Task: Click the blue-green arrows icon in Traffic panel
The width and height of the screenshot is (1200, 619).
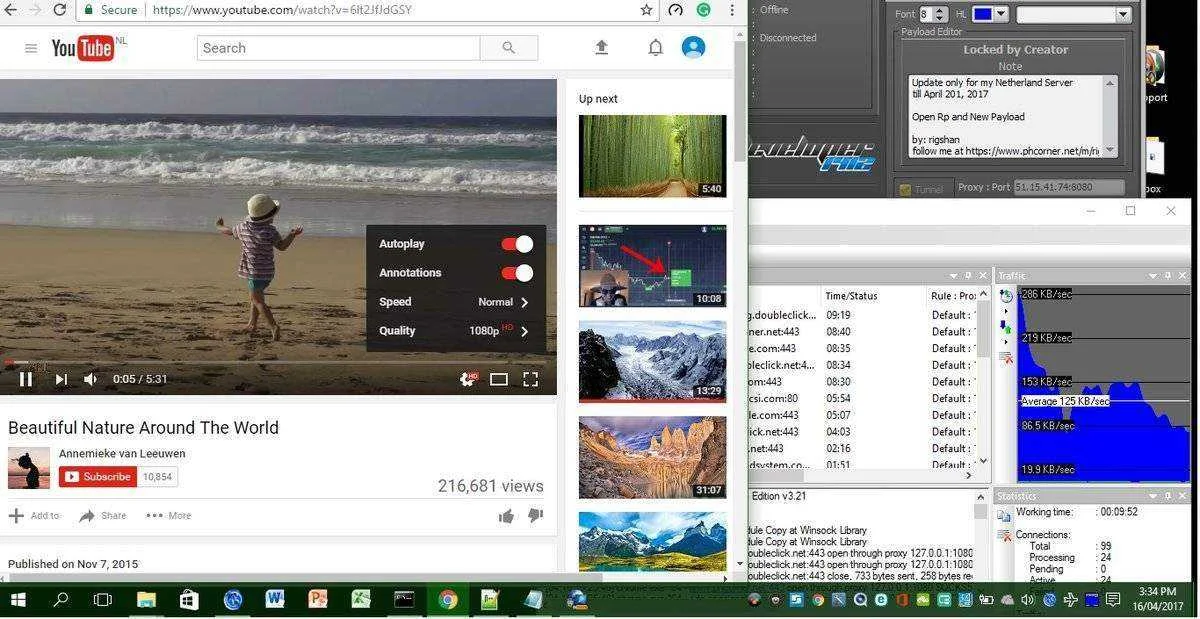Action: (x=1006, y=327)
